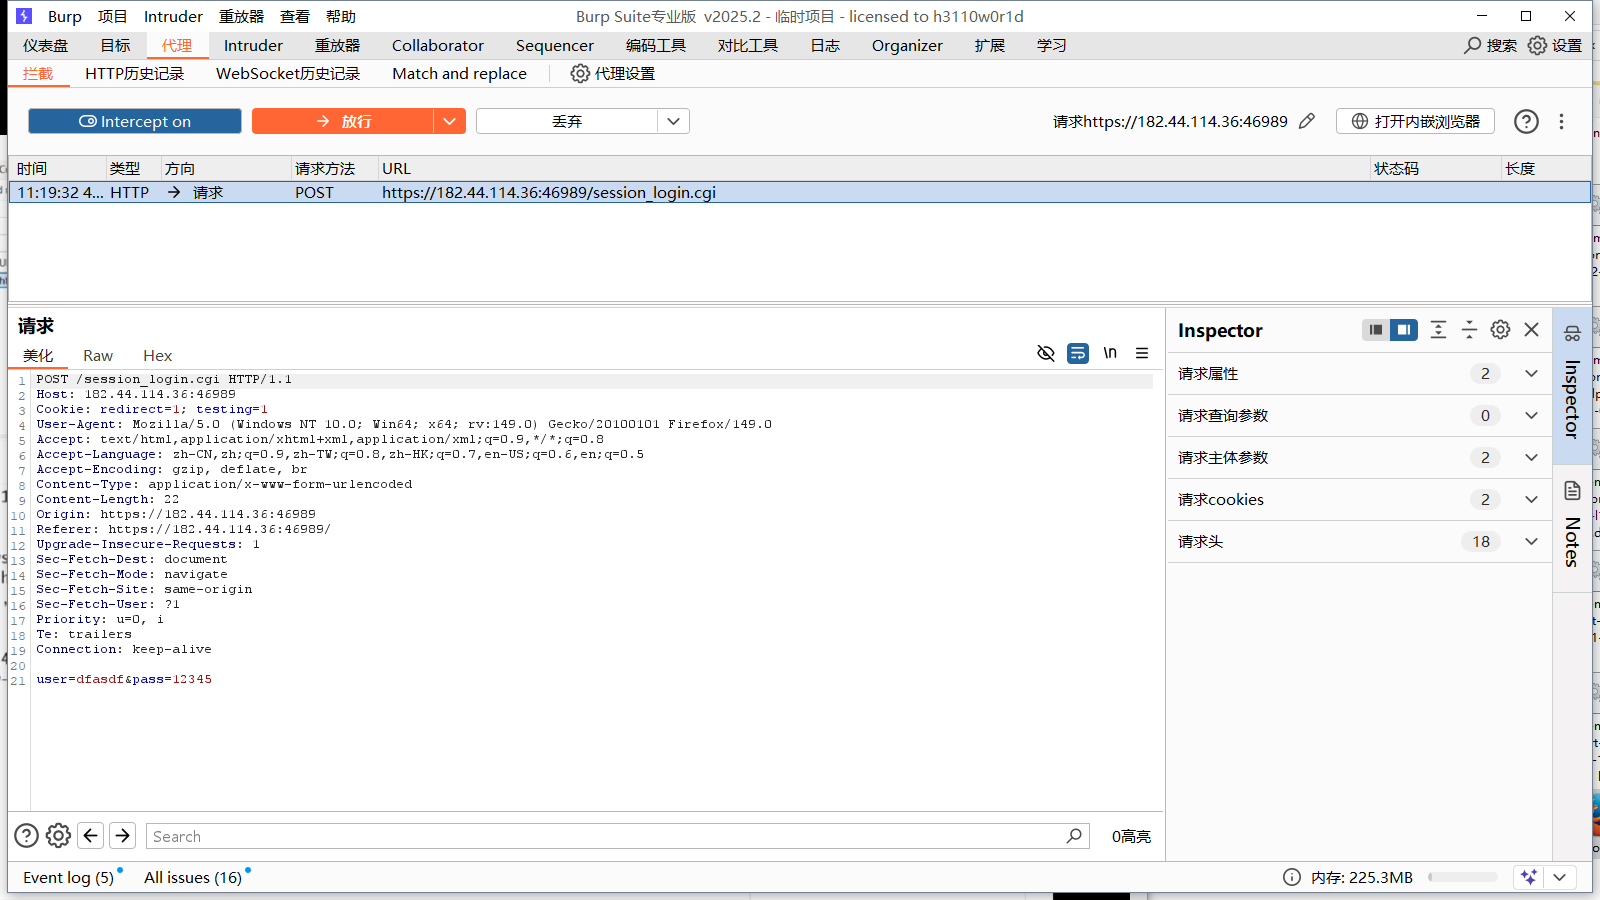Switch request view to 美化 pretty
This screenshot has width=1600, height=900.
[38, 355]
